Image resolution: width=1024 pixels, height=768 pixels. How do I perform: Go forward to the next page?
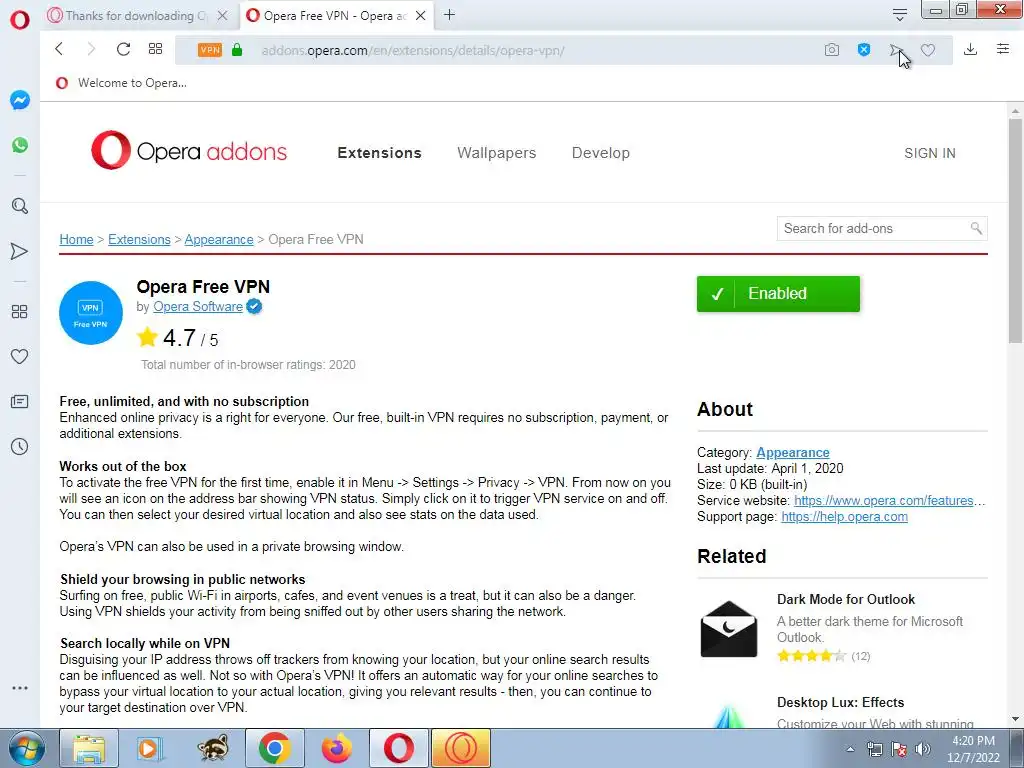click(91, 49)
